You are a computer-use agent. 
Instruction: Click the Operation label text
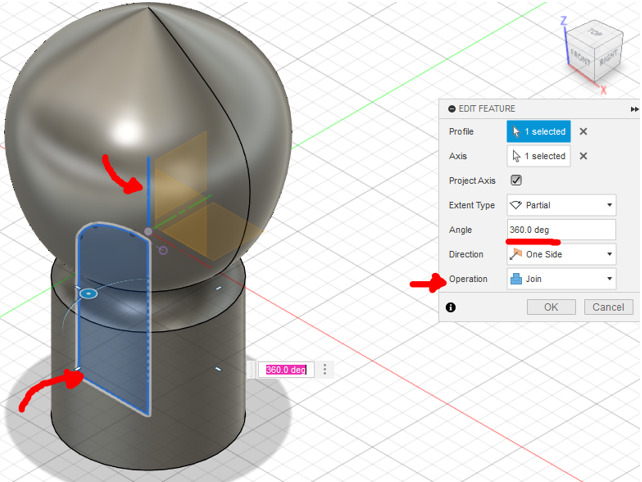[x=468, y=279]
